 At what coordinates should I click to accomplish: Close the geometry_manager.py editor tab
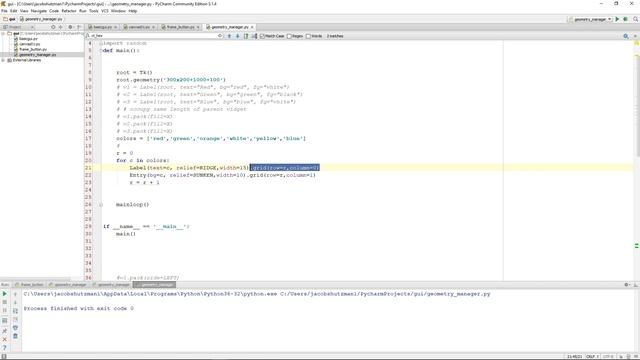point(252,27)
